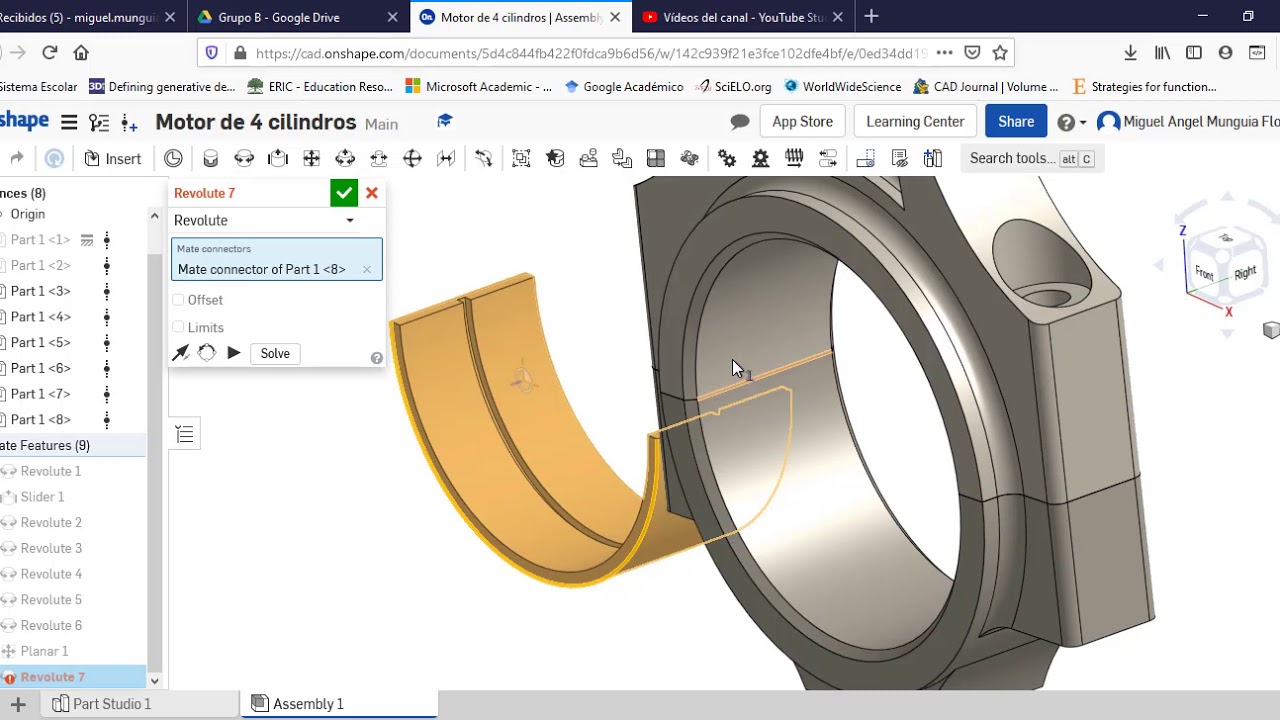The image size is (1280, 720).
Task: Click the Solve button
Action: coord(275,353)
